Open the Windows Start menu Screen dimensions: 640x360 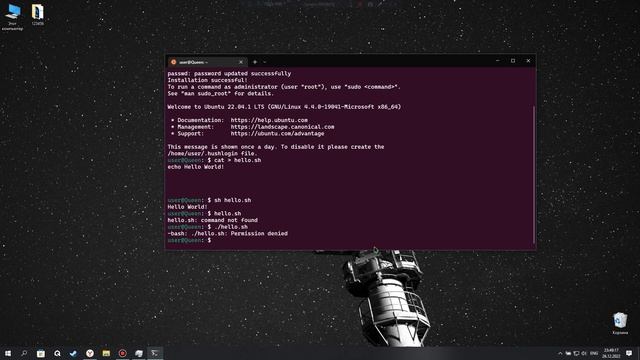tap(8, 353)
